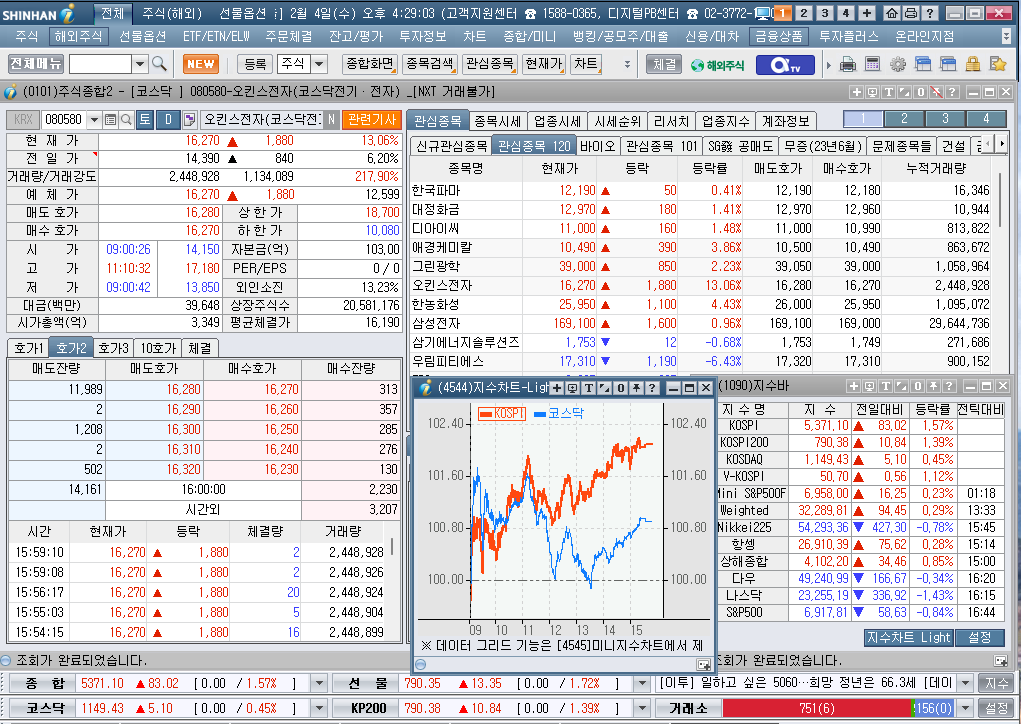The height and width of the screenshot is (724, 1021).
Task: Open stock code 080580 history dropdown
Action: pyautogui.click(x=94, y=119)
